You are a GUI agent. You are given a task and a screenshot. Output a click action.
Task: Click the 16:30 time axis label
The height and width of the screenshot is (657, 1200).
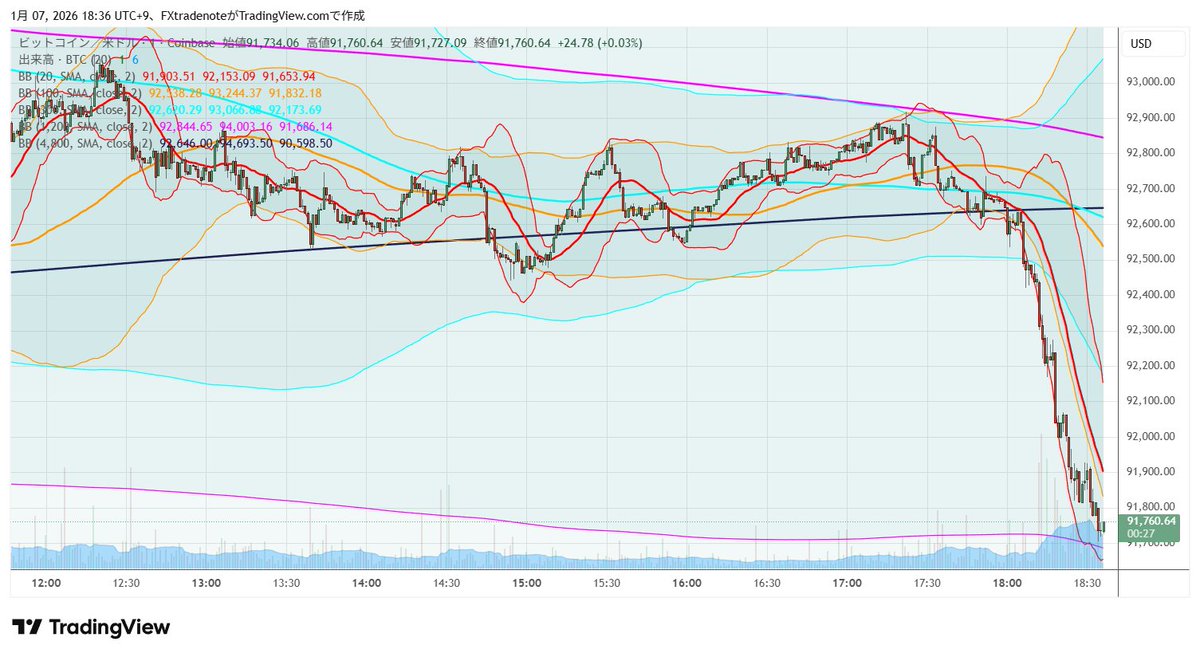(x=767, y=583)
